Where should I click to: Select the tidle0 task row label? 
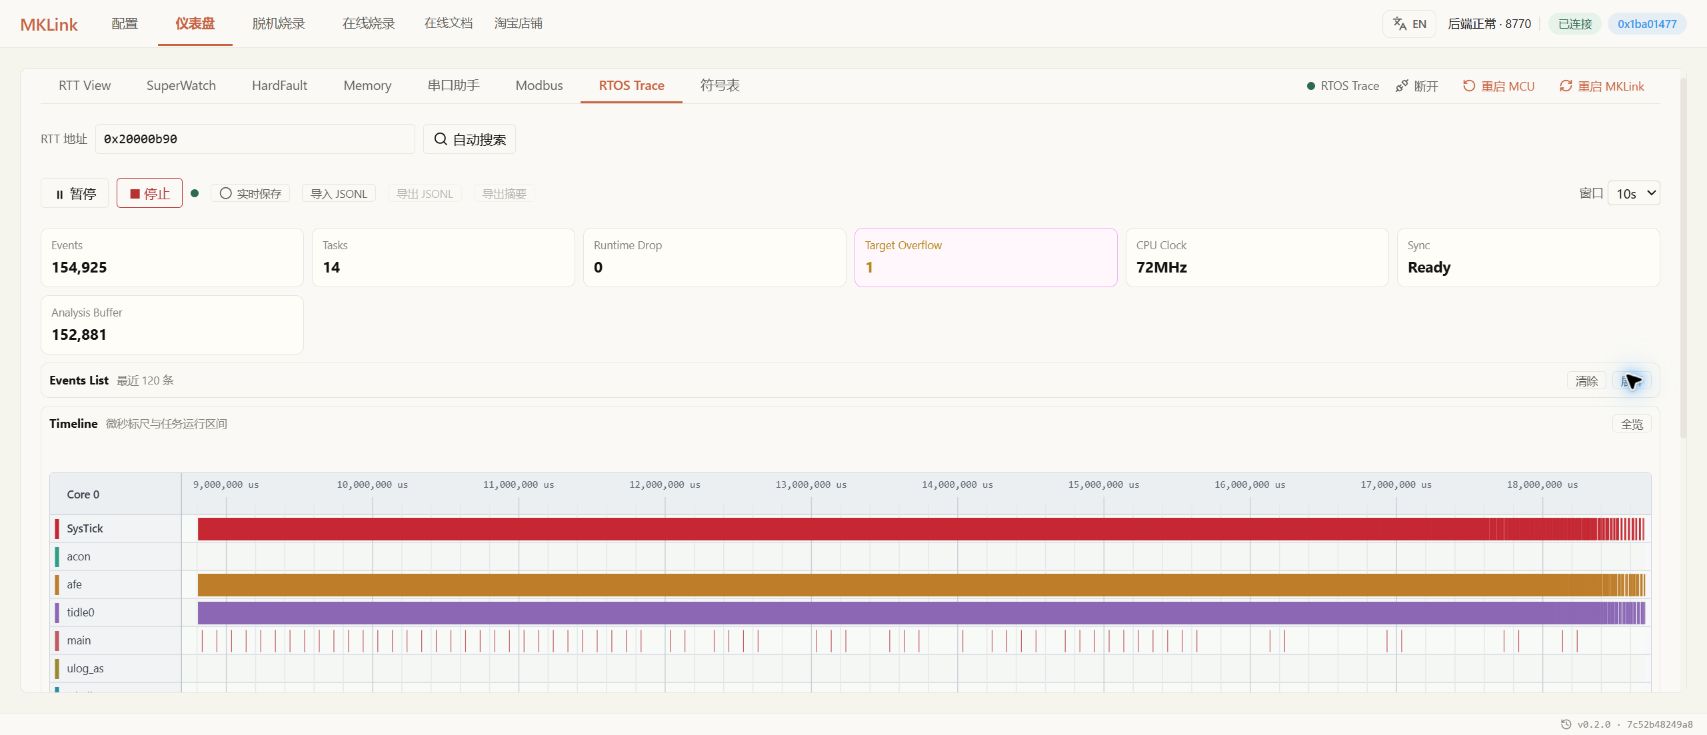point(80,613)
